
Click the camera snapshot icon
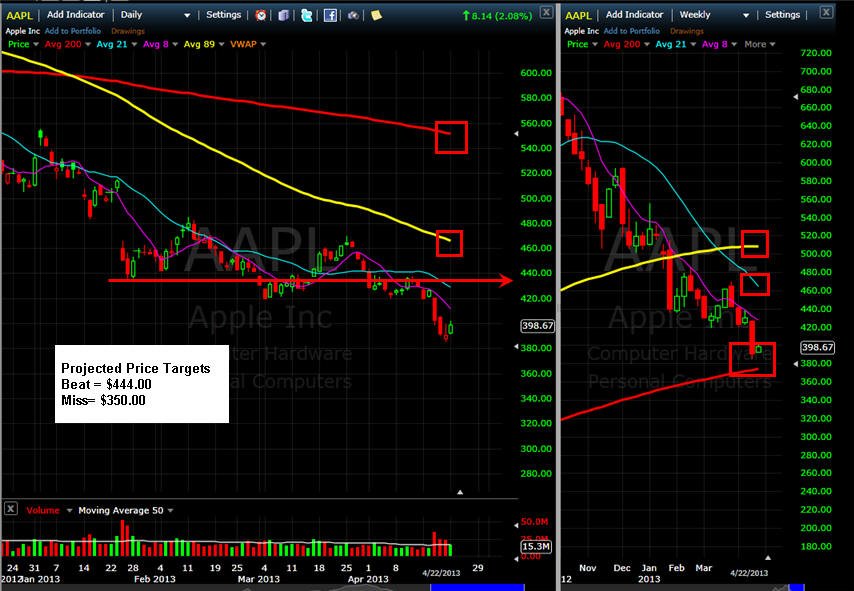[353, 15]
